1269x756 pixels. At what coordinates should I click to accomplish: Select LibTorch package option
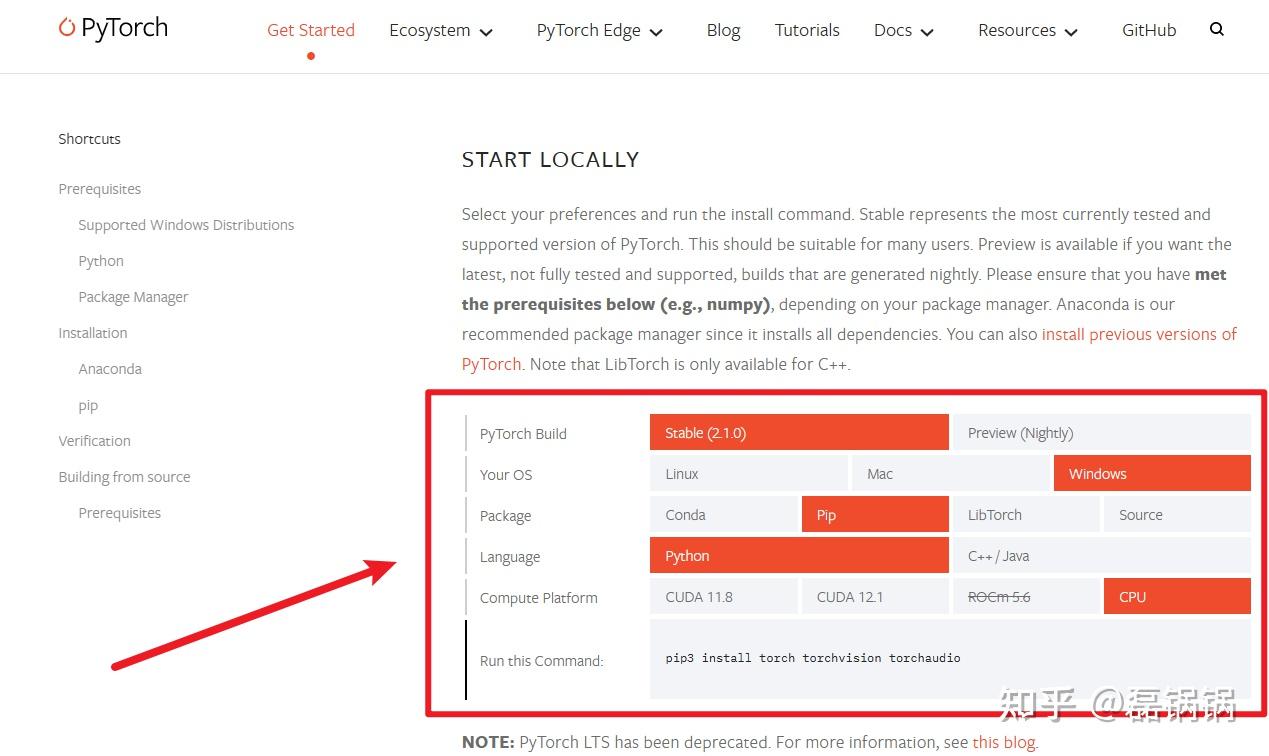click(x=1026, y=514)
